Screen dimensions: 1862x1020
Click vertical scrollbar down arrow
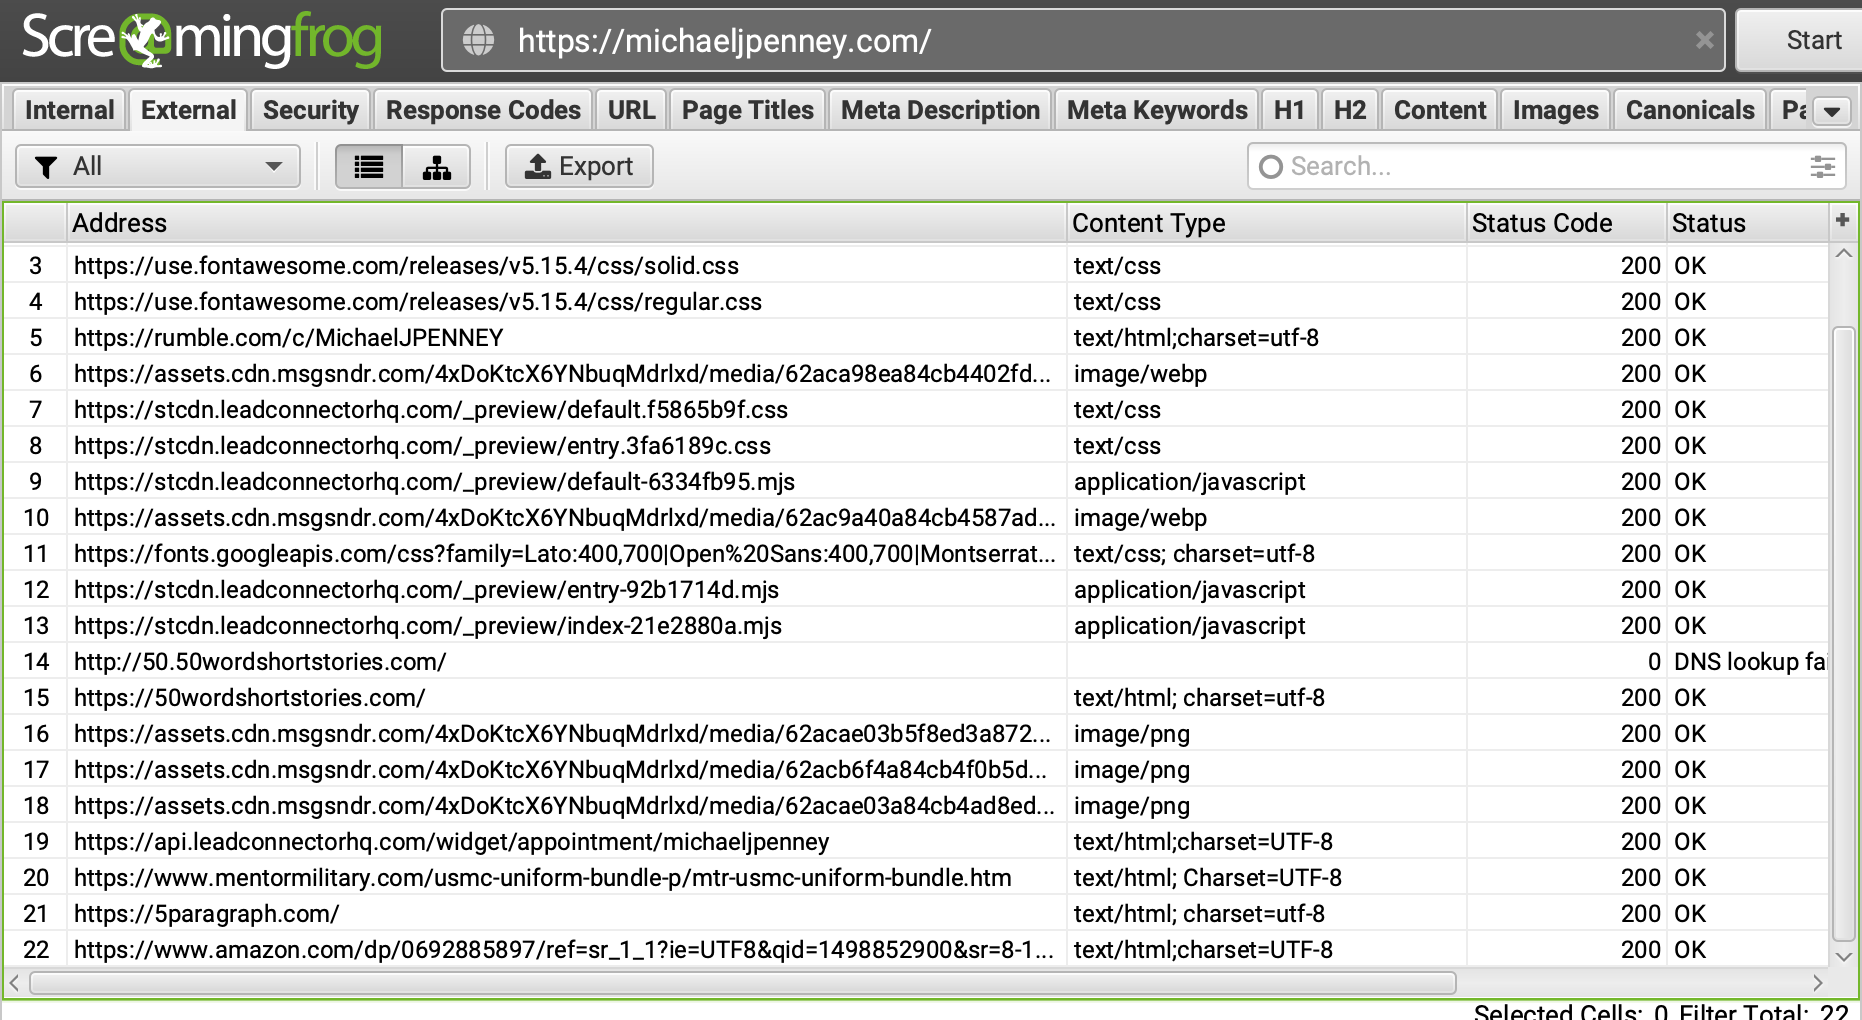pos(1843,956)
